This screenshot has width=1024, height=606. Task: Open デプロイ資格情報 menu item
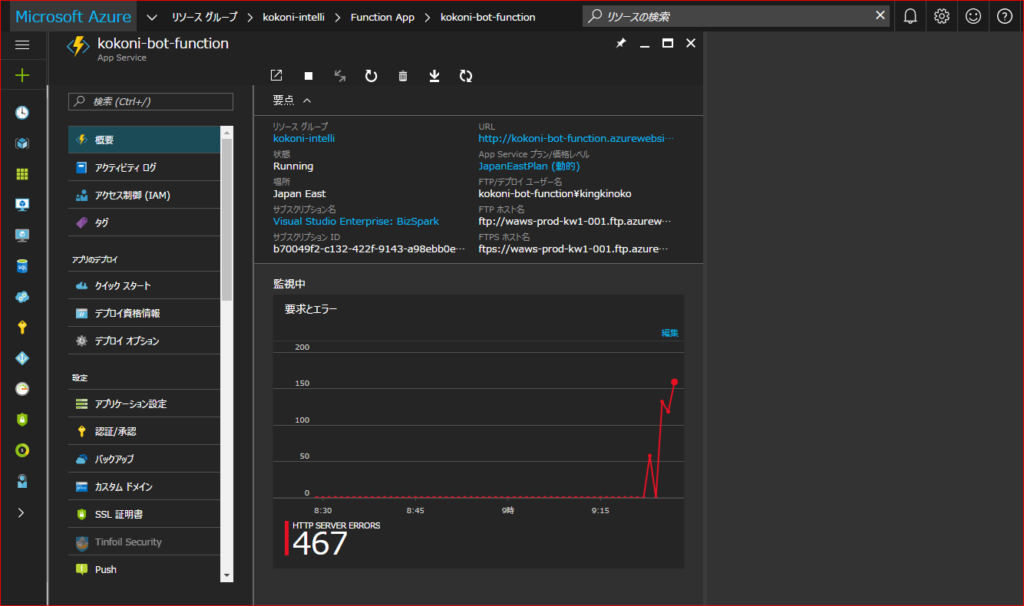(x=144, y=313)
